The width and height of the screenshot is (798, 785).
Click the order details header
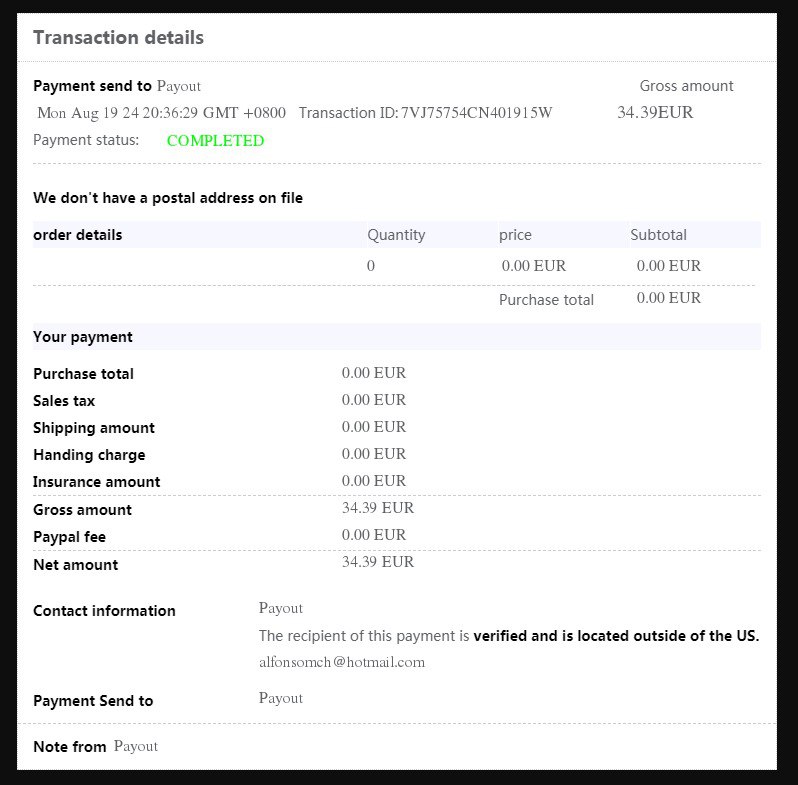(78, 235)
